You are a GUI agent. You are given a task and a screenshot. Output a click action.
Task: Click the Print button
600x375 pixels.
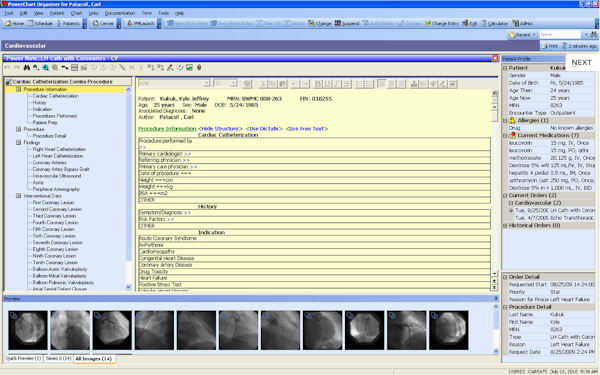pyautogui.click(x=550, y=46)
